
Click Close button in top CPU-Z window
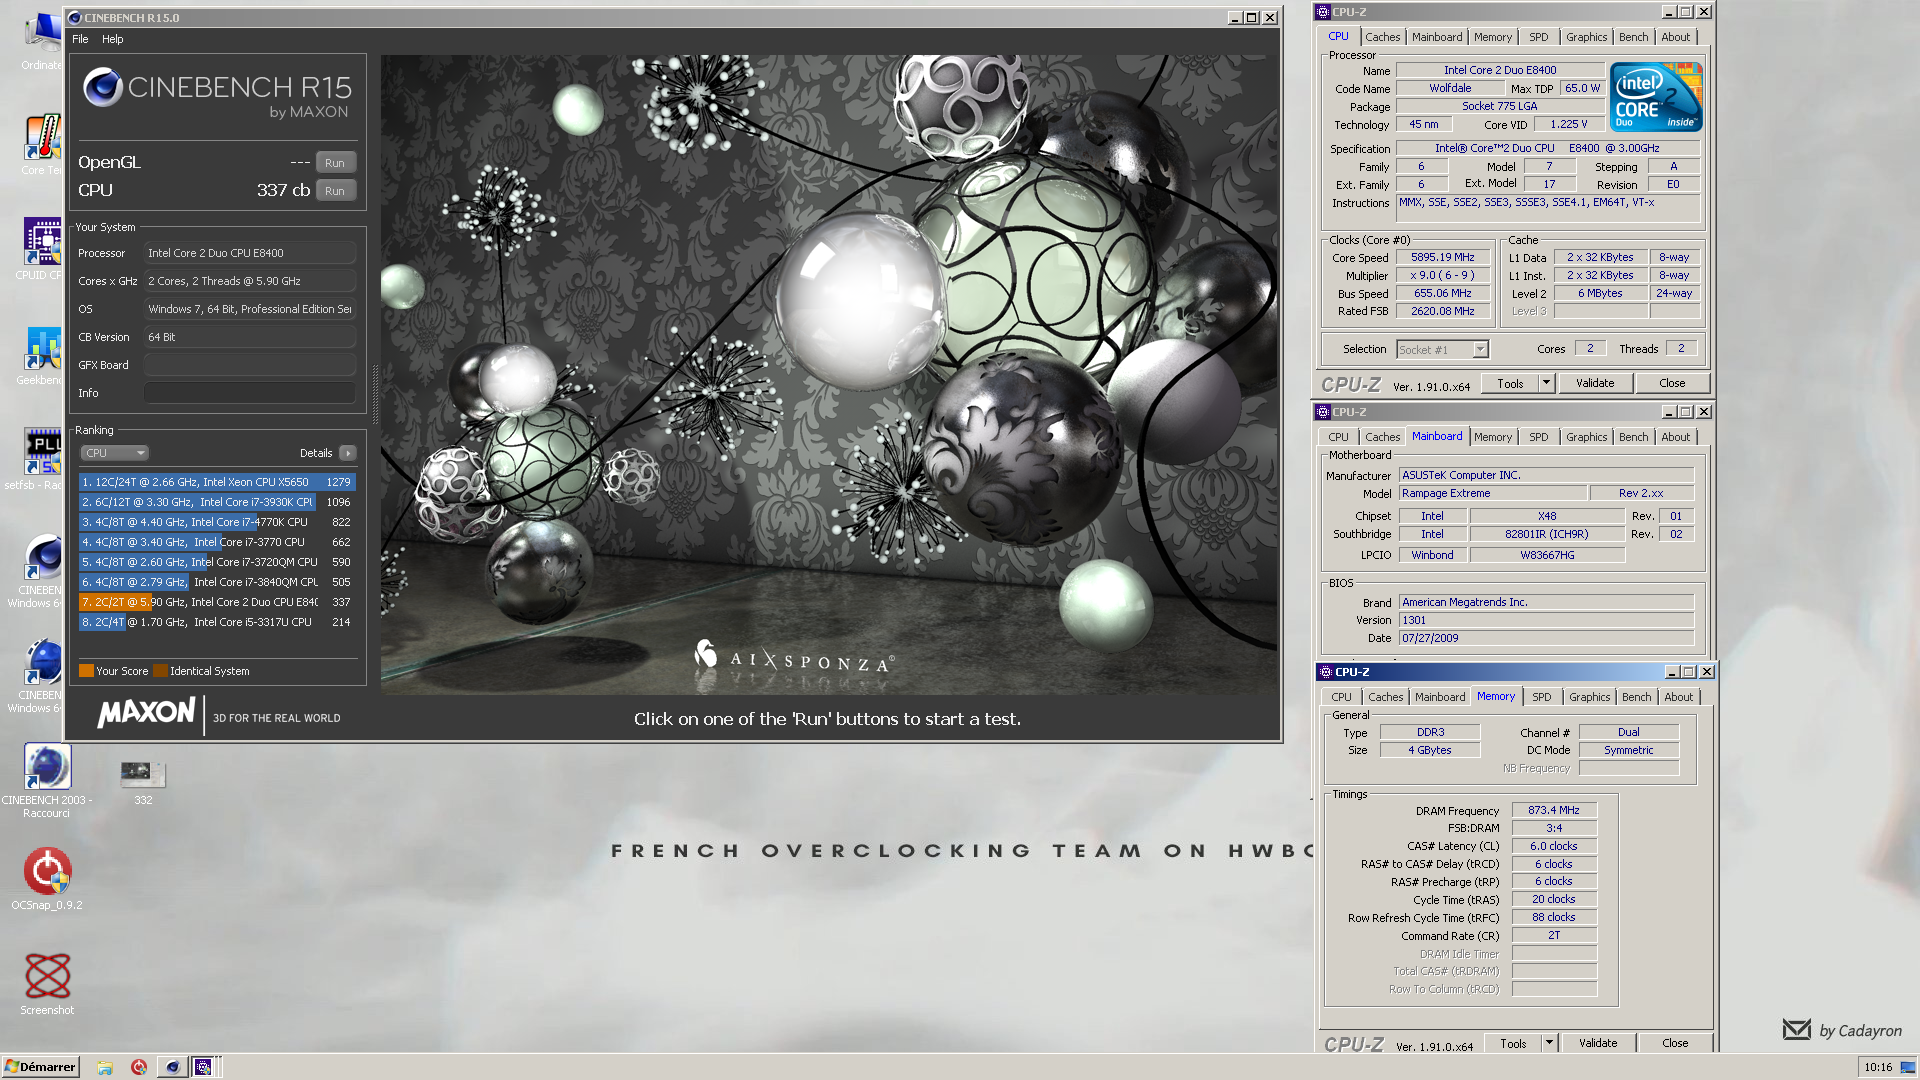(1672, 384)
